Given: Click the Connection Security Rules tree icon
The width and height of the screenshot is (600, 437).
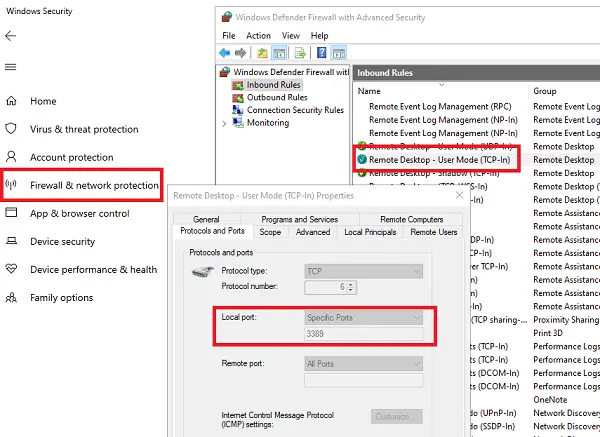Looking at the screenshot, I should (238, 110).
